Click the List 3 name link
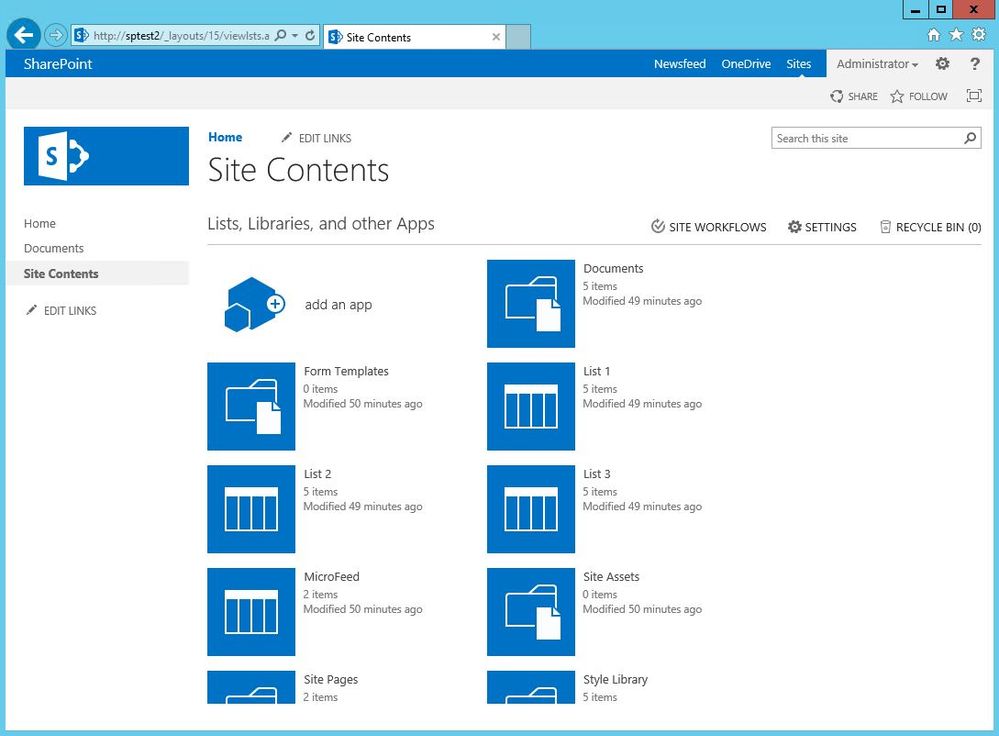The image size is (999, 736). pos(597,473)
